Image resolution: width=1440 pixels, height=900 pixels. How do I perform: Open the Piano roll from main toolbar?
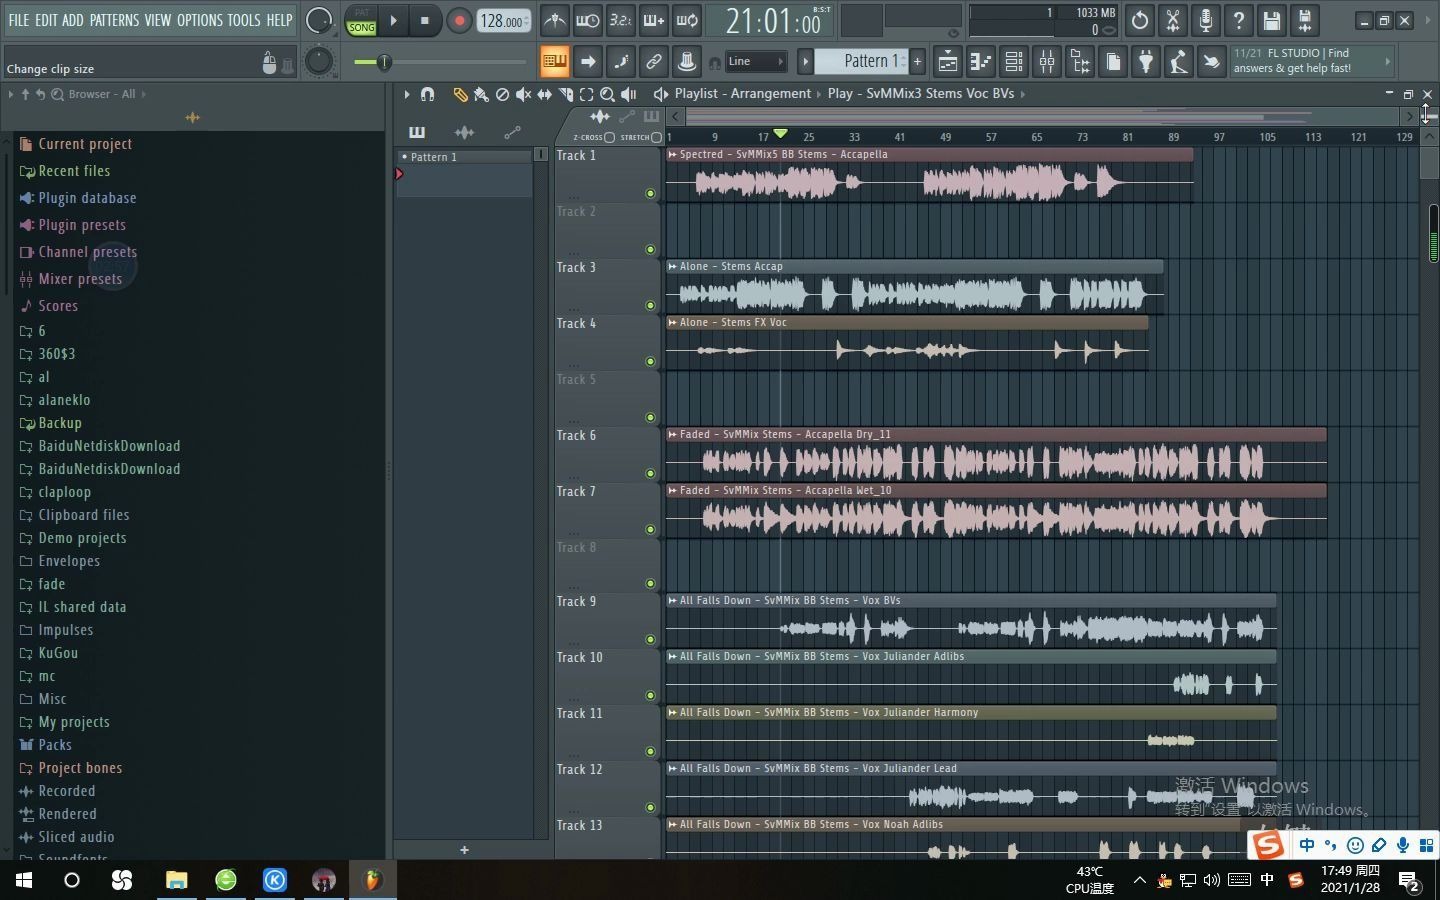pos(981,62)
